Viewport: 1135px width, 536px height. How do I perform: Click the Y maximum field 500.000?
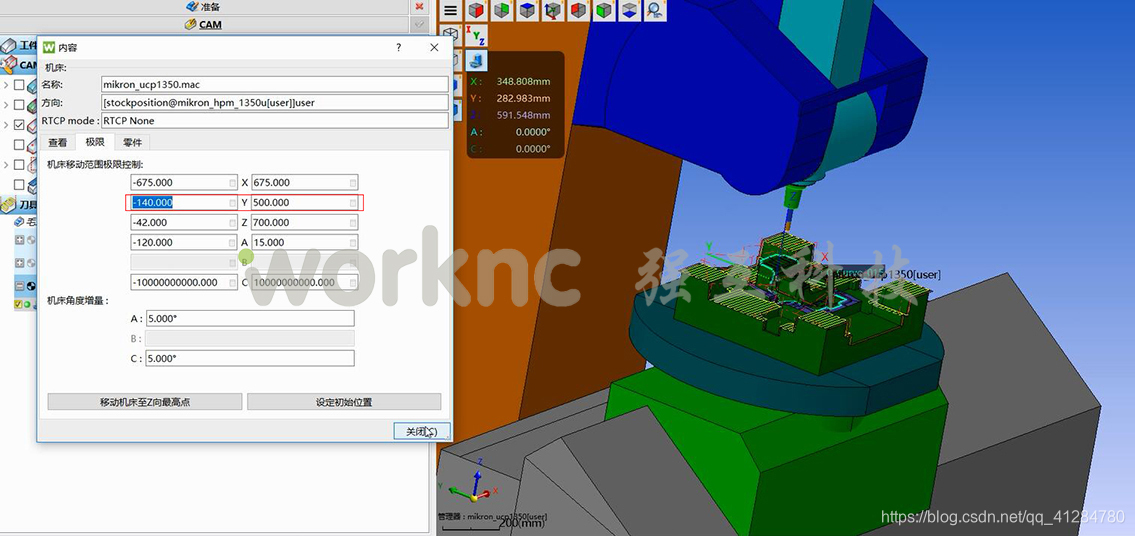coord(305,203)
